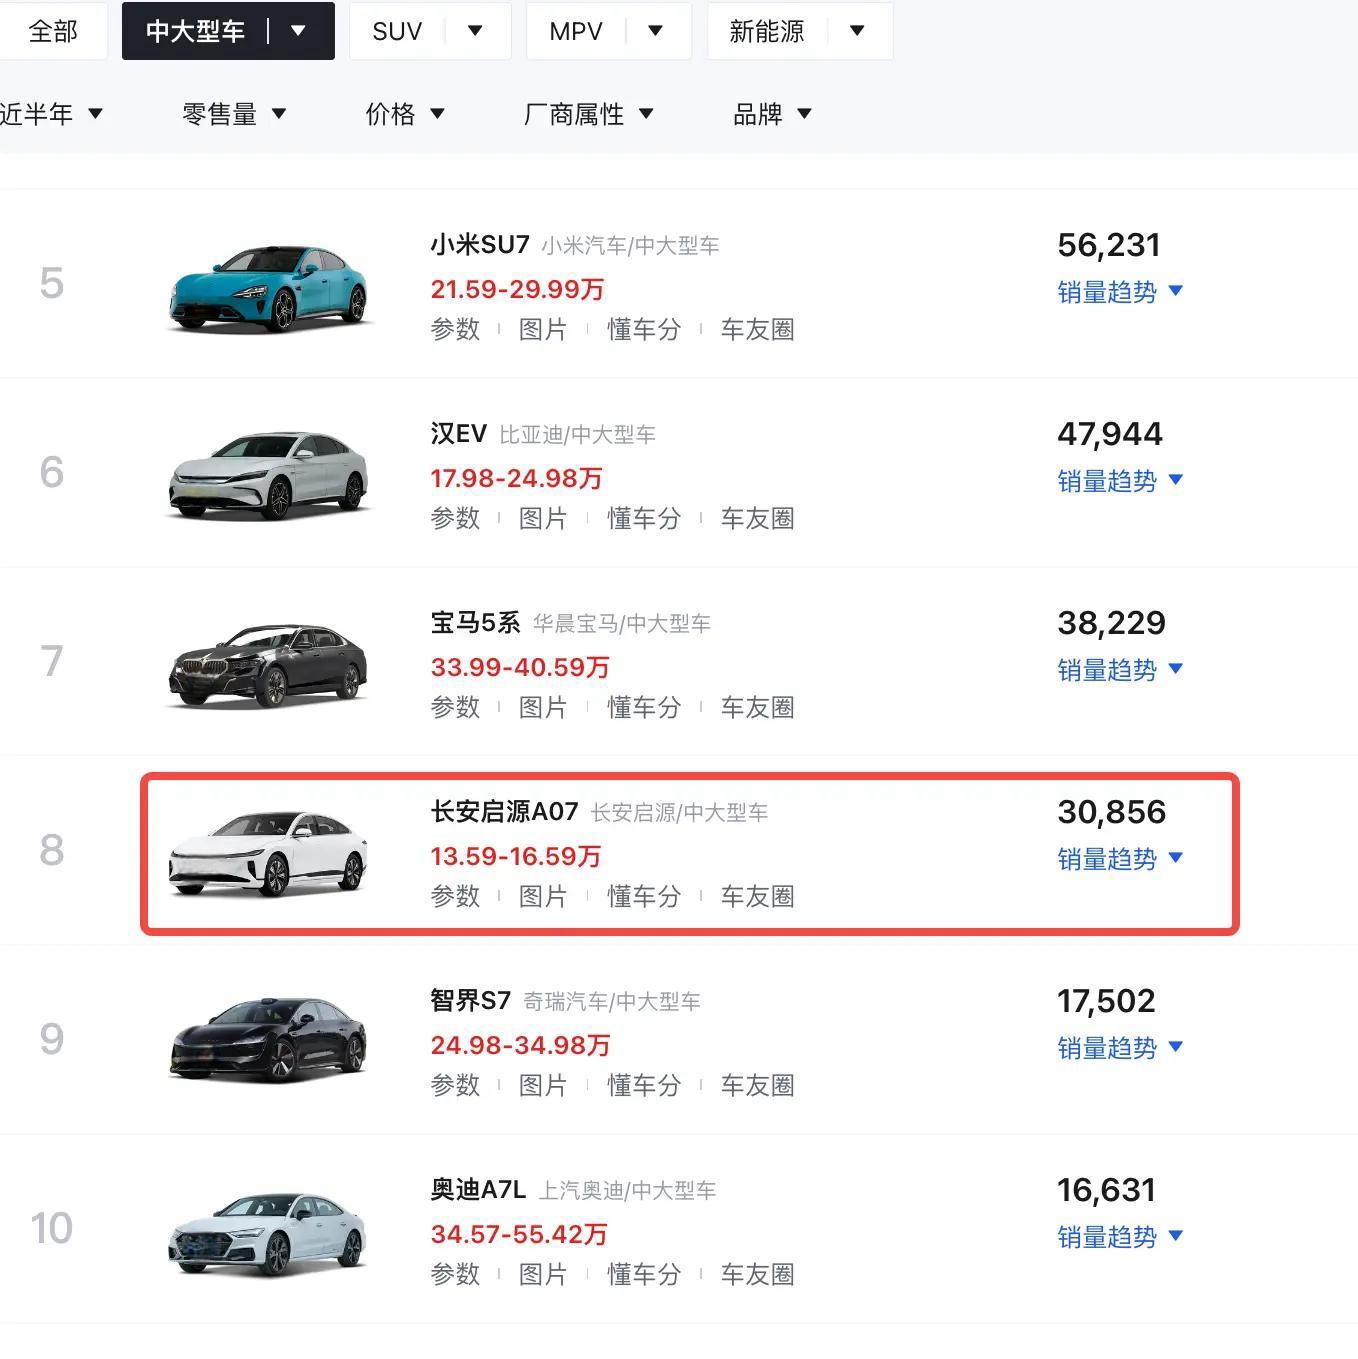Open the 汉EV car image
Screen dimensions: 1358x1359
click(x=268, y=474)
